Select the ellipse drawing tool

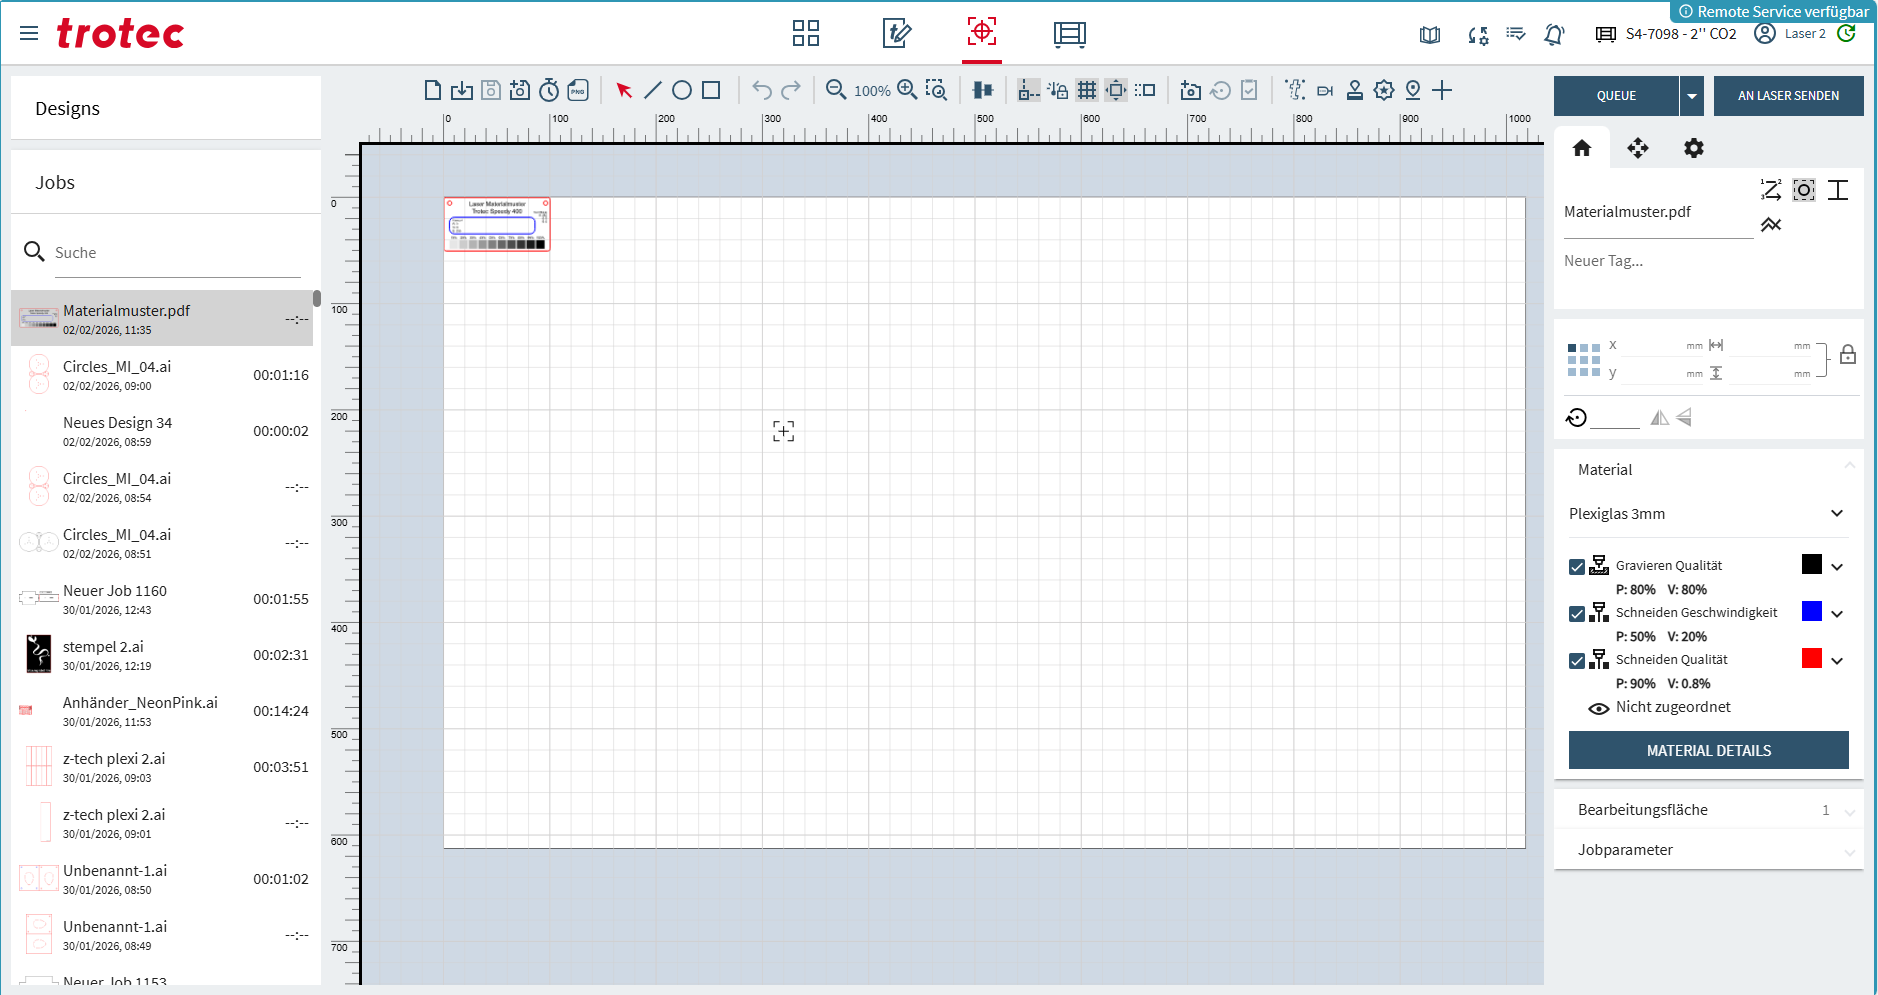click(682, 91)
